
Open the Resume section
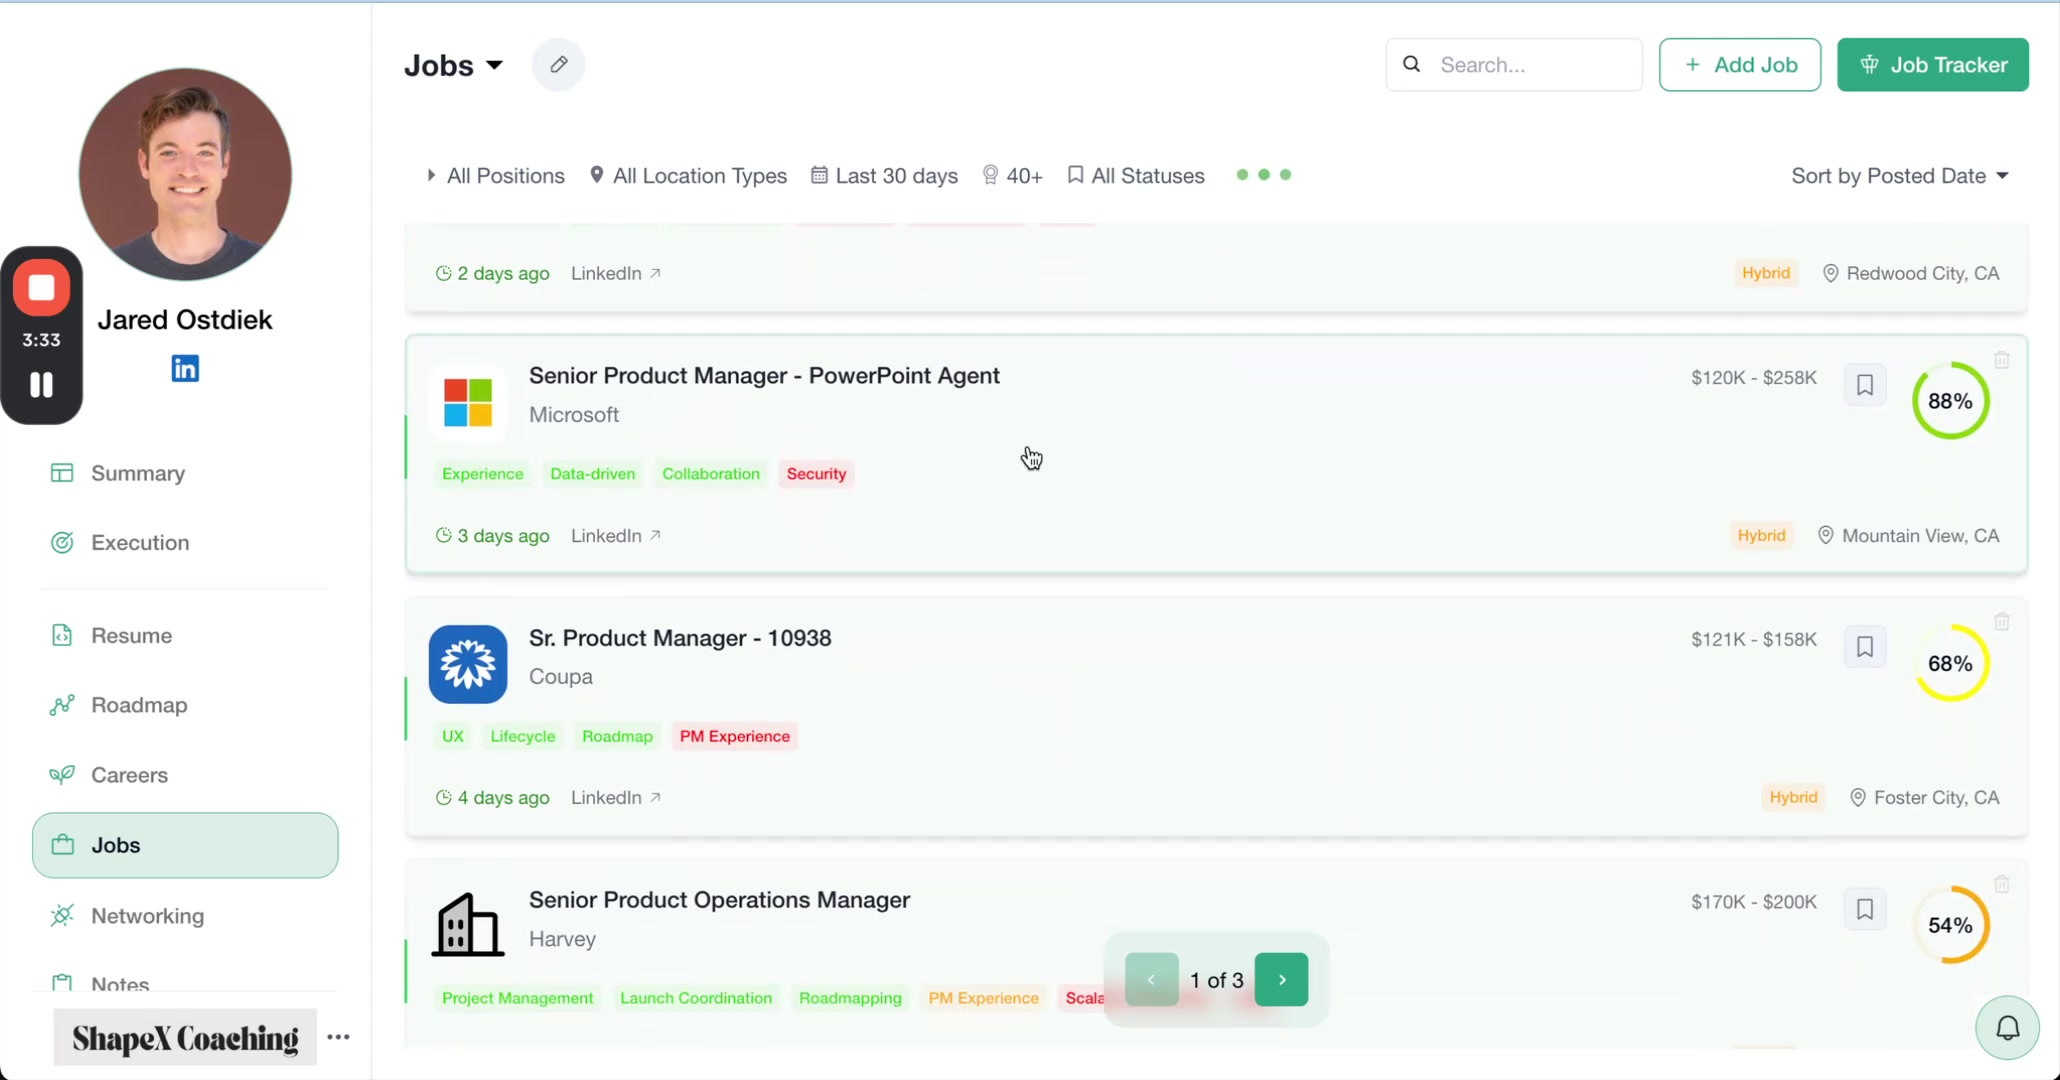132,635
